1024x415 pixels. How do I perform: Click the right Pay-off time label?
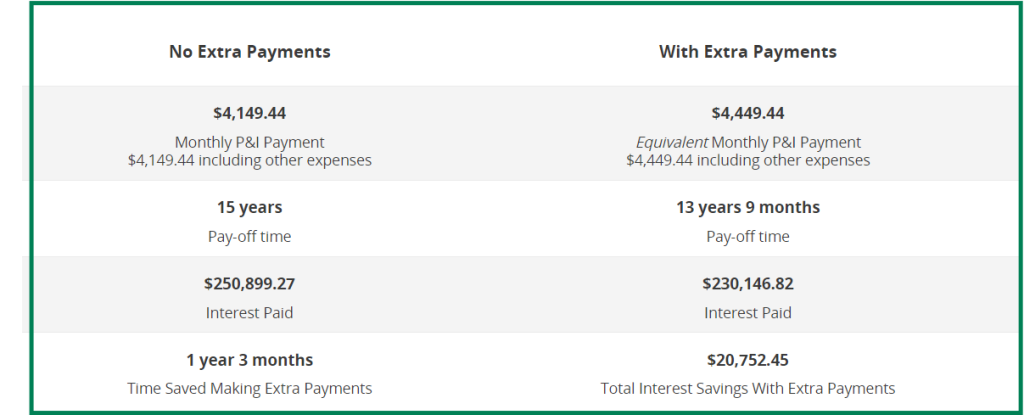click(x=747, y=237)
